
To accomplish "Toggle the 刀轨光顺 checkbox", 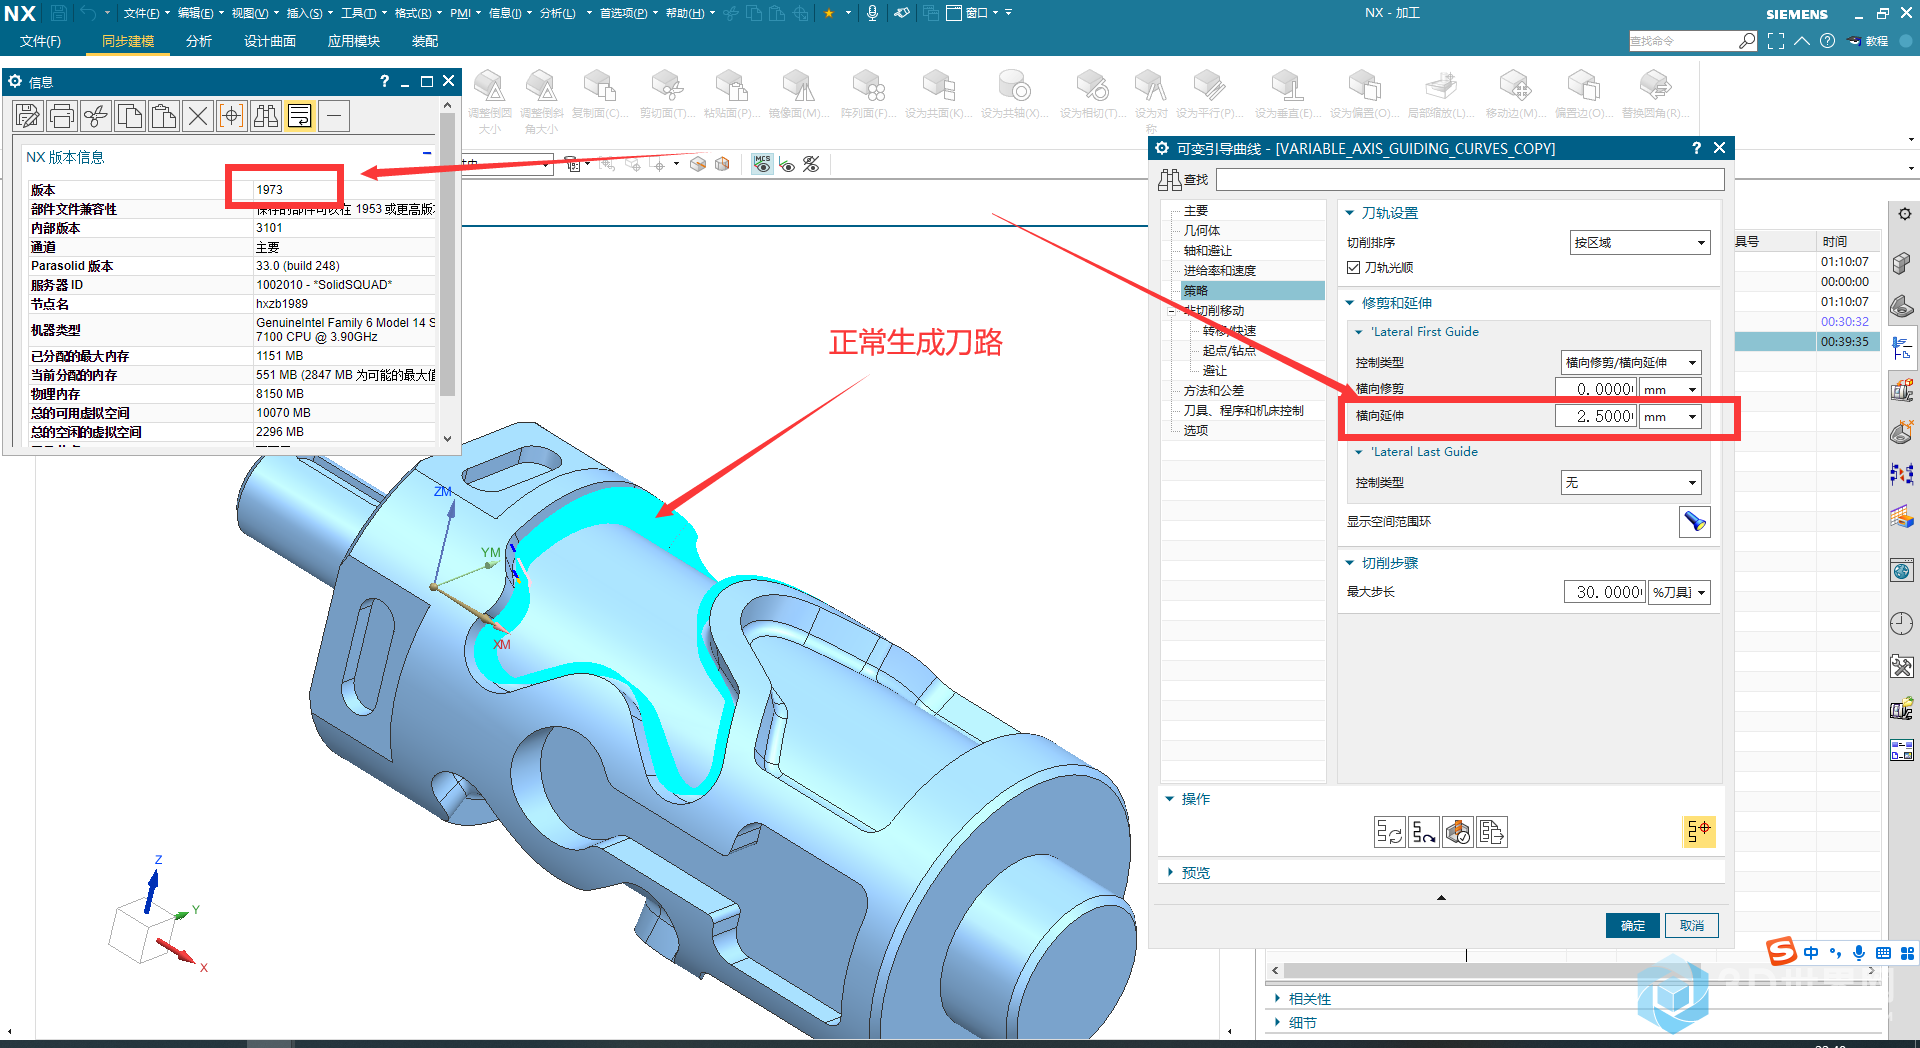I will [x=1353, y=267].
